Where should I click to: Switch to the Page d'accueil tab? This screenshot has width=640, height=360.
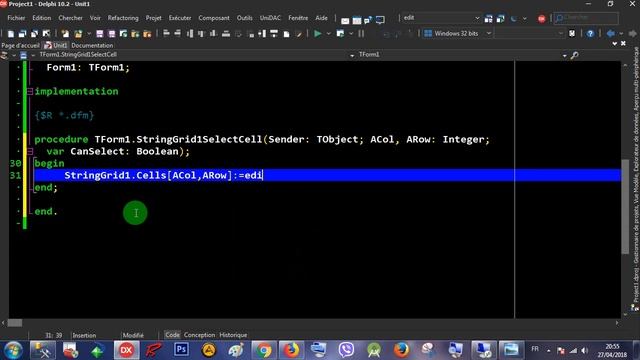[x=20, y=45]
